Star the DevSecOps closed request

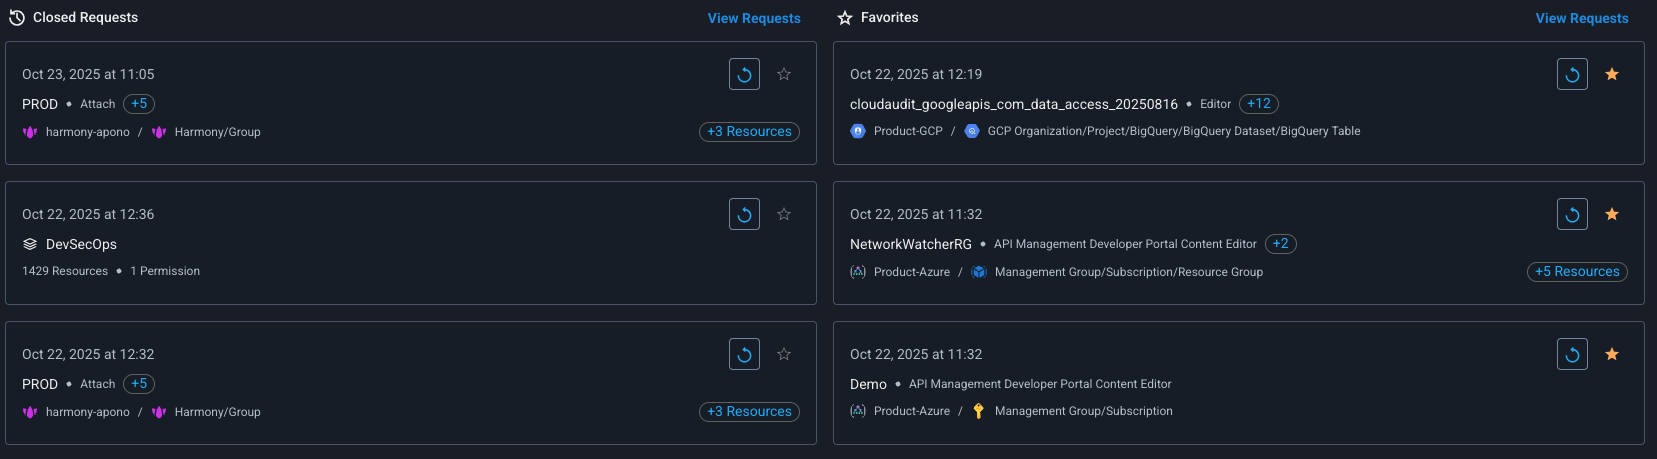click(x=784, y=214)
